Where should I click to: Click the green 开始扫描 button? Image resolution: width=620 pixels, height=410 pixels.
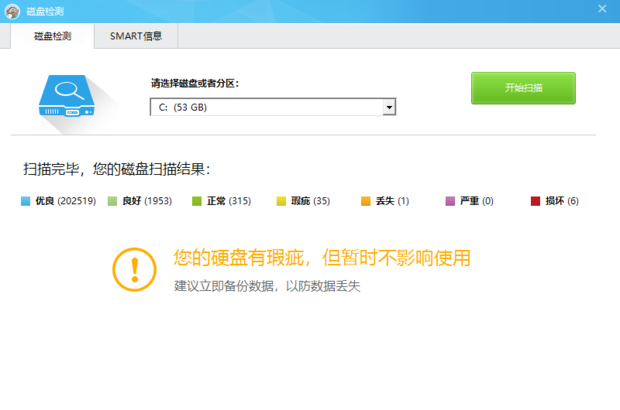[x=523, y=88]
